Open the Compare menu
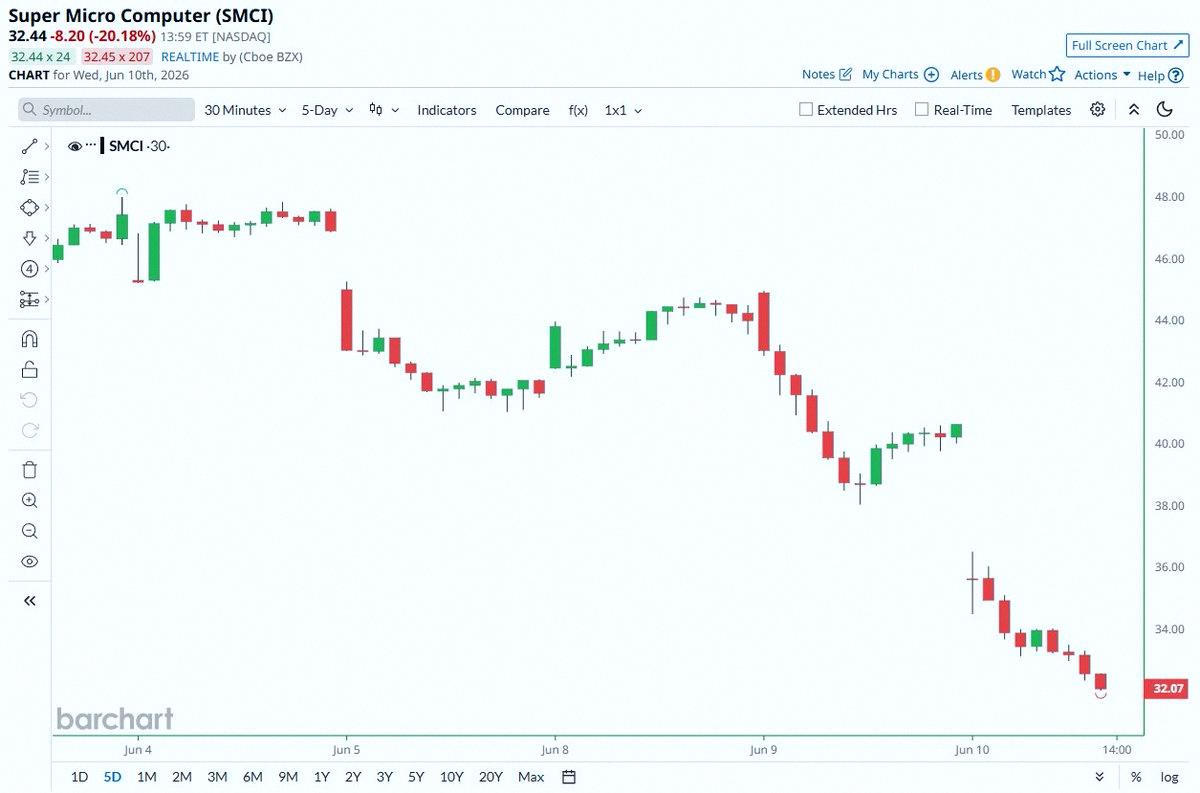 click(x=522, y=110)
